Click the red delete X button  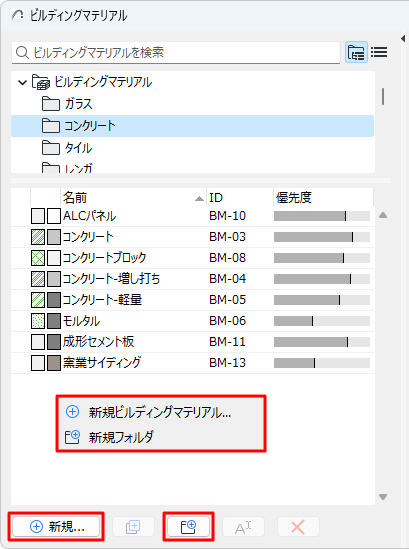[298, 527]
